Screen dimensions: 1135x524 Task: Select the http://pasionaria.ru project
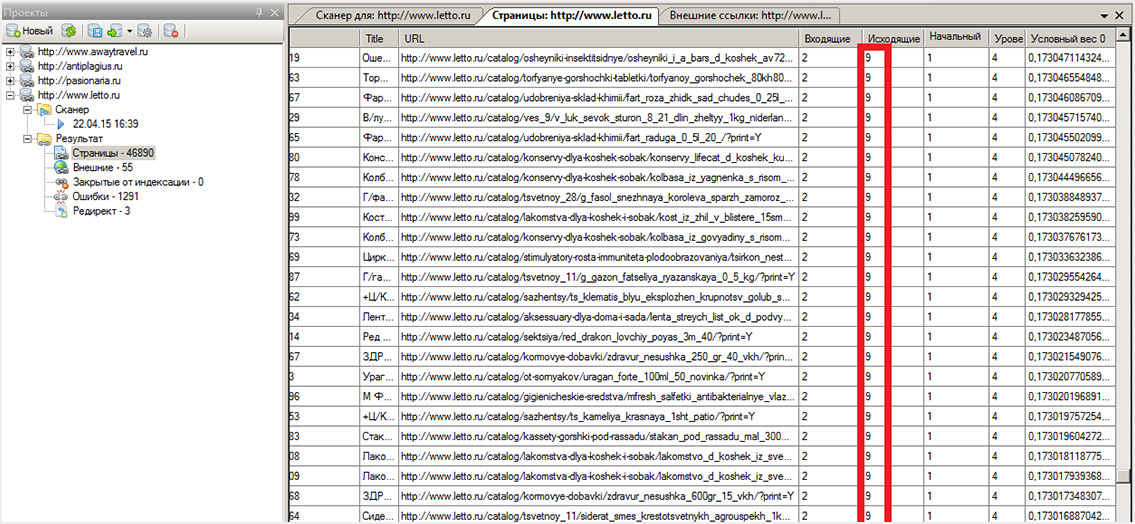coord(80,81)
